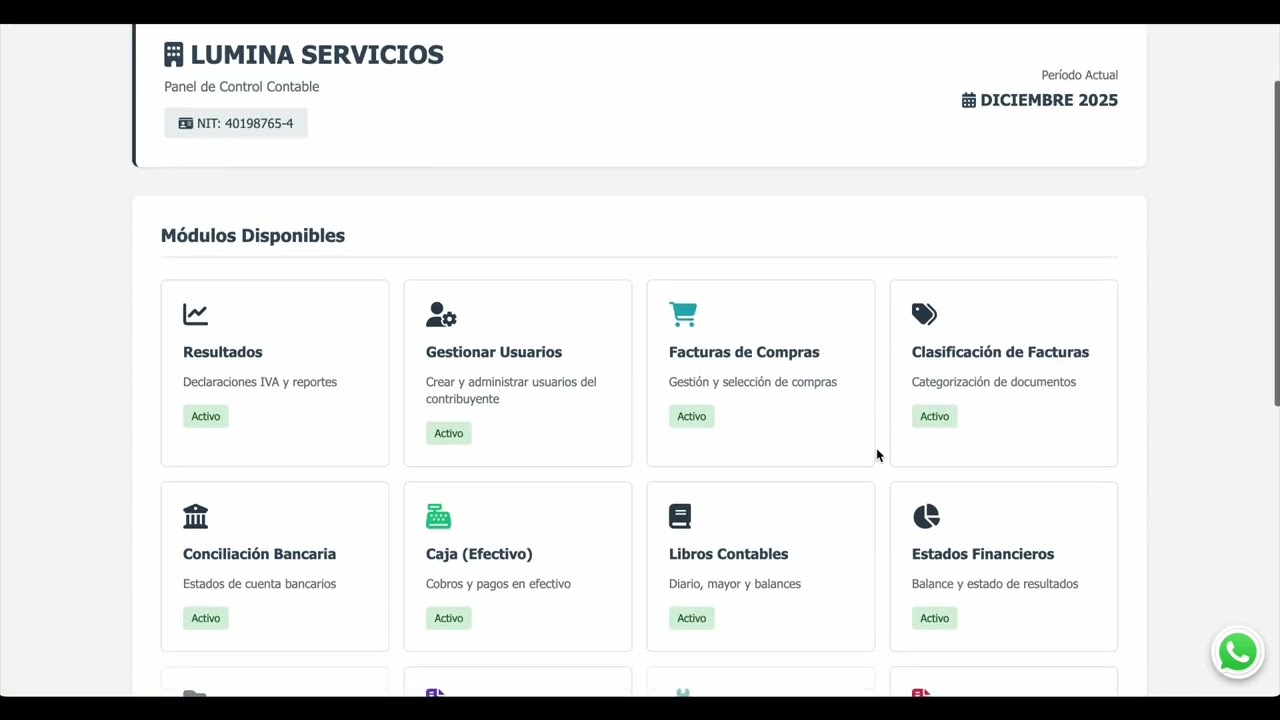This screenshot has width=1280, height=720.
Task: Open the Clasificación de Facturas module title
Action: click(1000, 352)
